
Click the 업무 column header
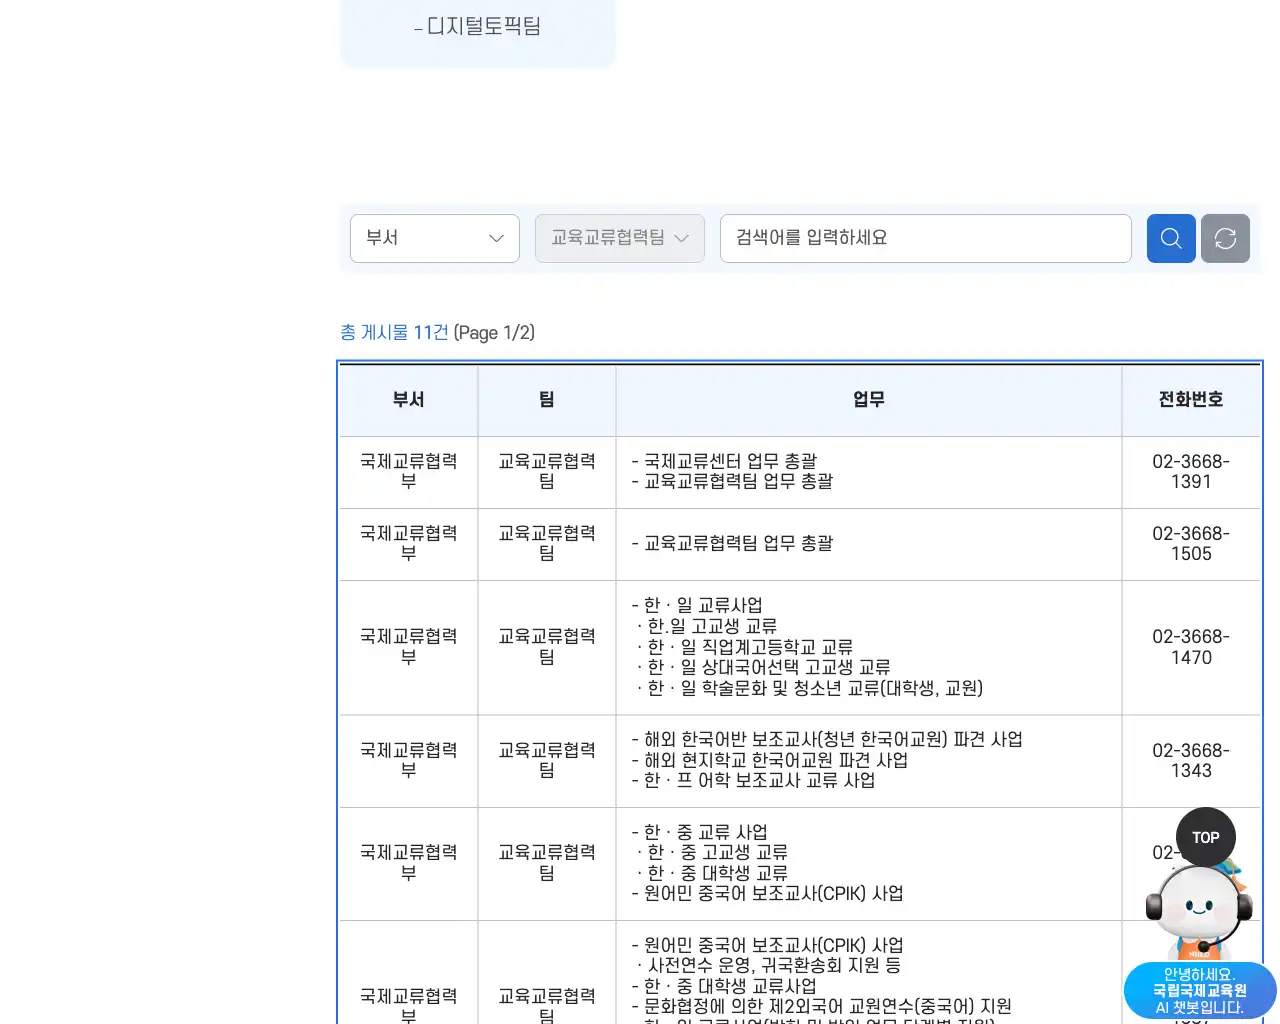tap(869, 400)
